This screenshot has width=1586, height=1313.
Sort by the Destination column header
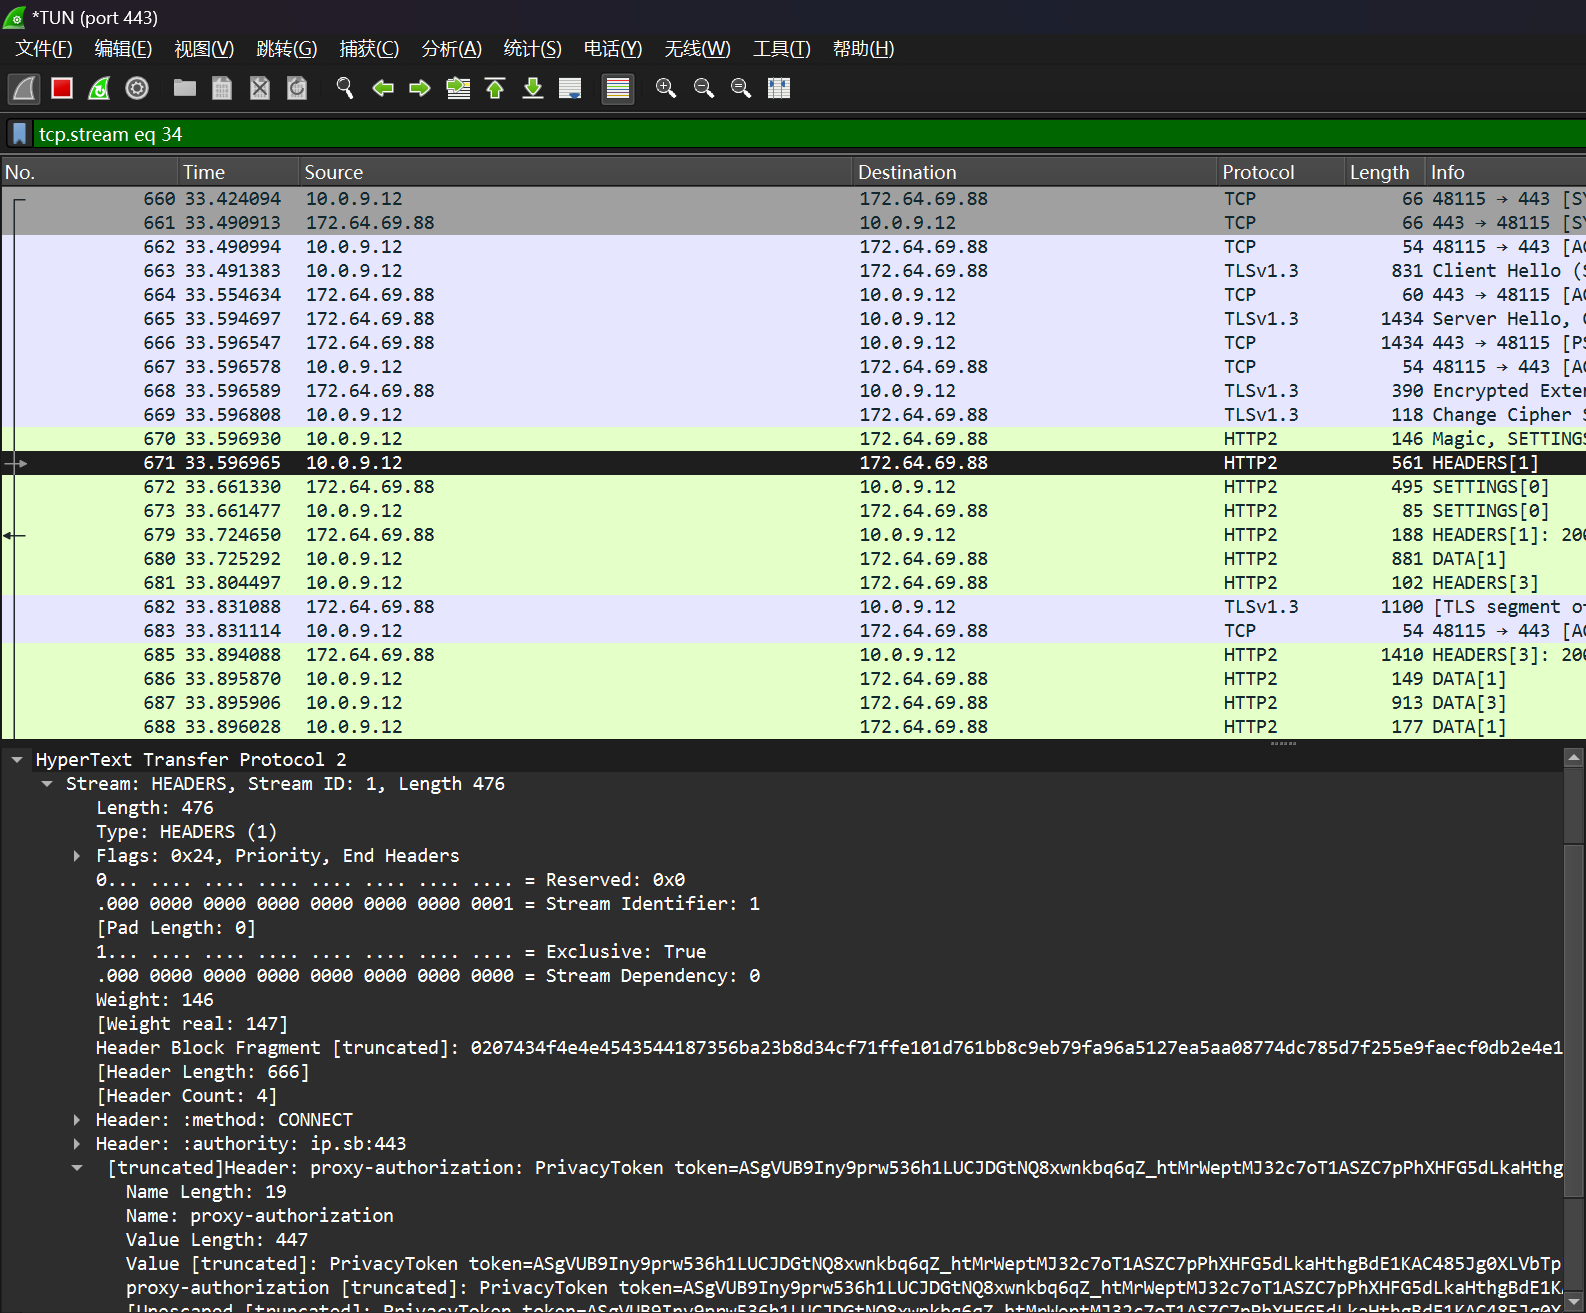pos(1034,172)
